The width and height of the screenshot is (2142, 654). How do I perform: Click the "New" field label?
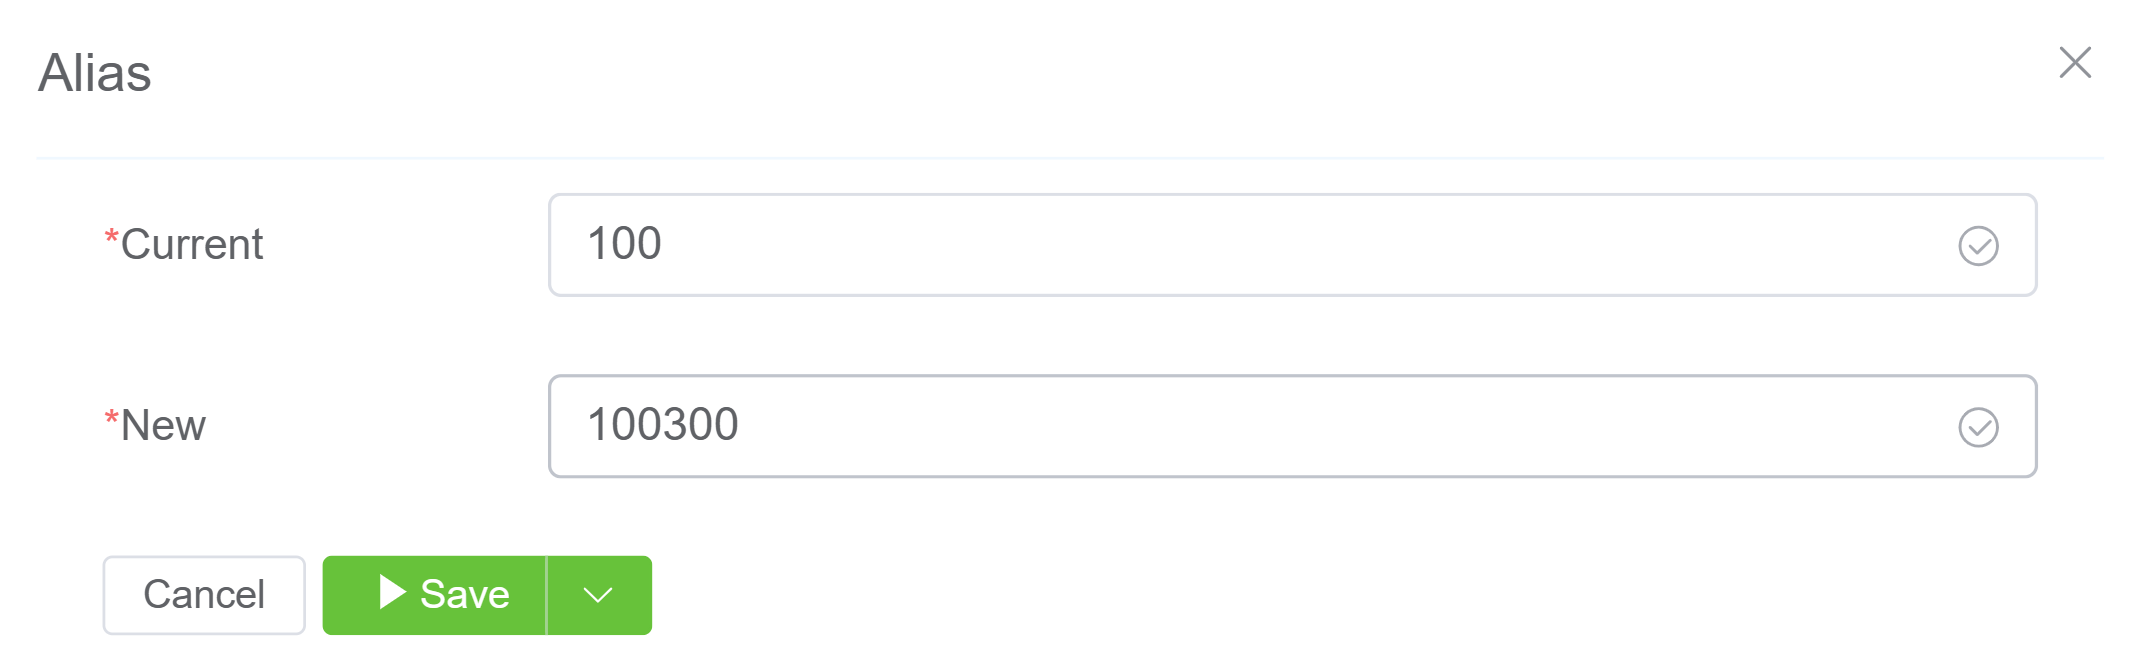click(163, 426)
